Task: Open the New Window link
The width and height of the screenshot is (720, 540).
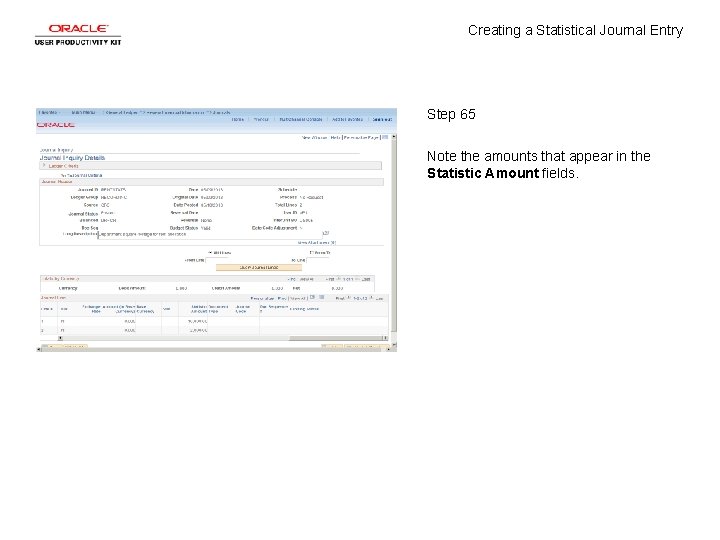Action: tap(315, 138)
